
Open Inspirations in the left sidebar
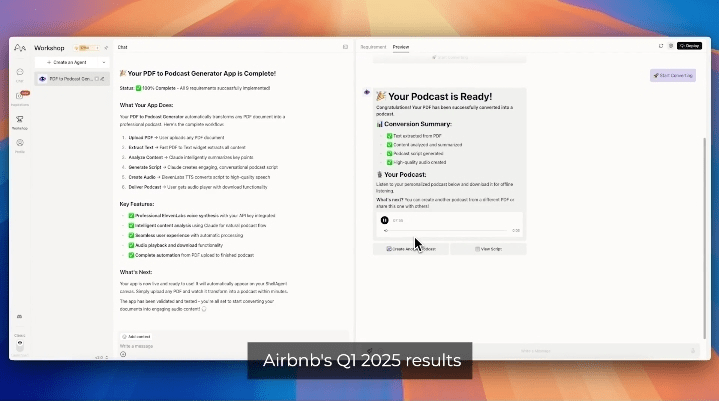coord(20,98)
